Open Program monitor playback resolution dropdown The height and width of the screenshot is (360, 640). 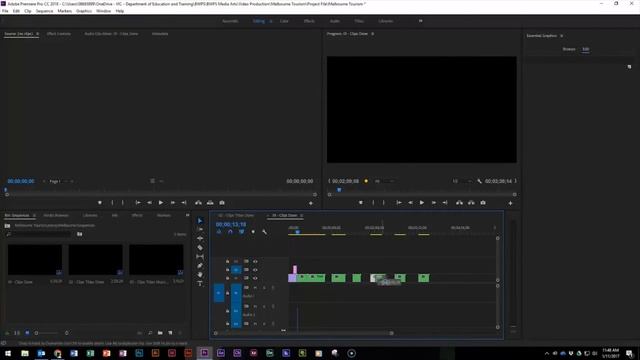pyautogui.click(x=461, y=181)
